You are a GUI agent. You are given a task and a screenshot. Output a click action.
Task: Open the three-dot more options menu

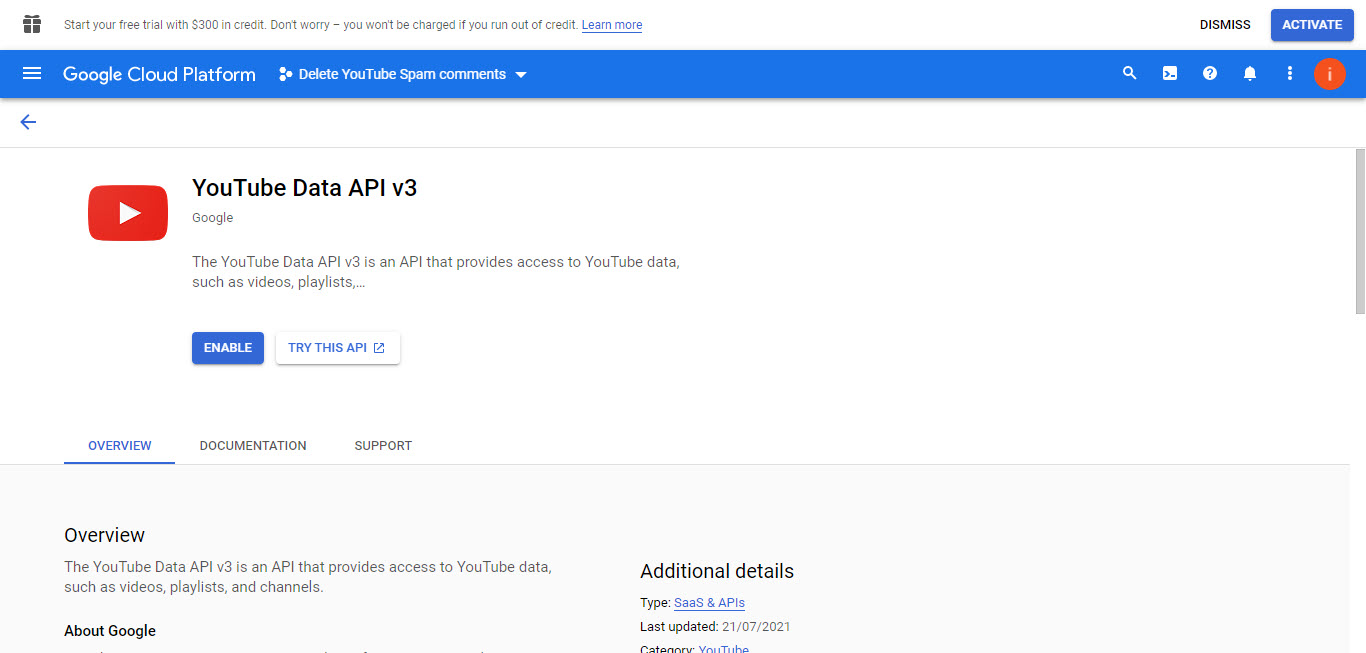(x=1290, y=74)
